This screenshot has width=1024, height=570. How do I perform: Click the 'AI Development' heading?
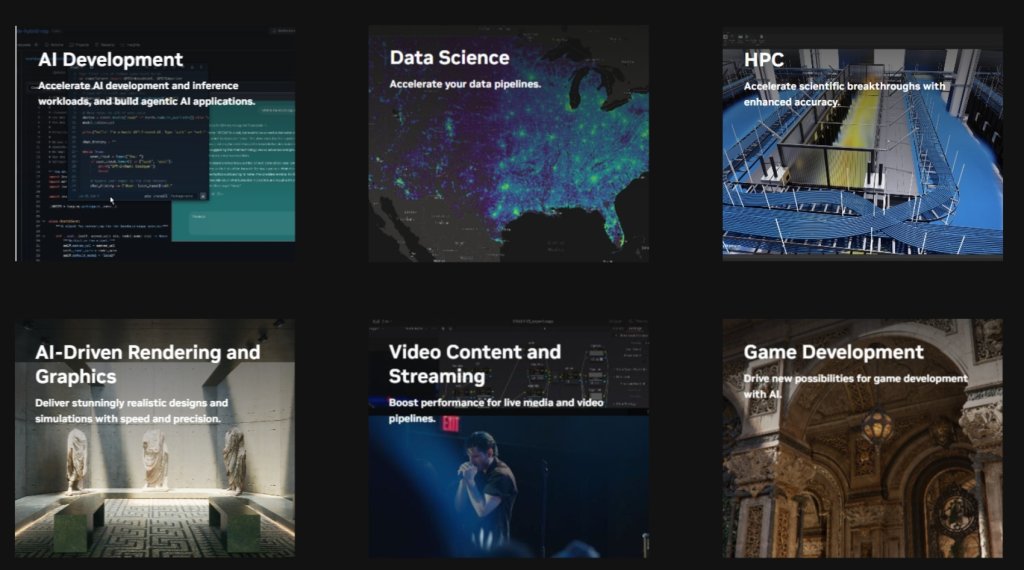pyautogui.click(x=110, y=59)
